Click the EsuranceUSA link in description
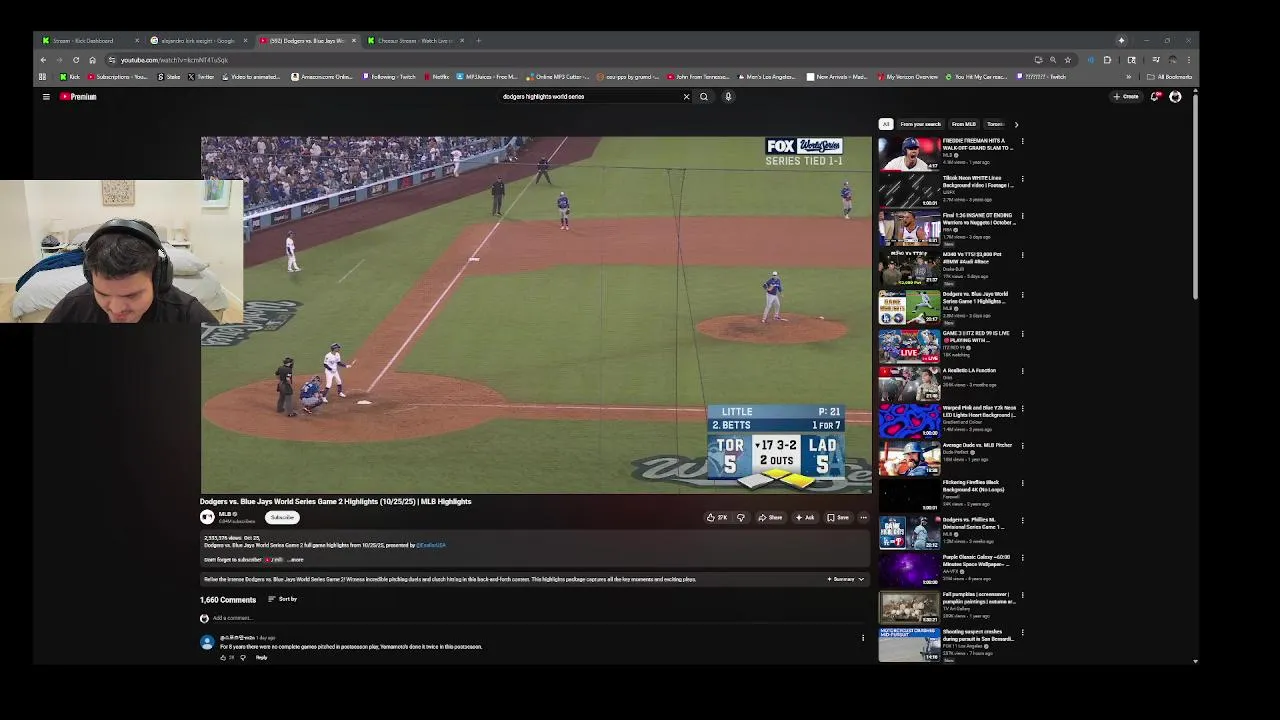 [431, 545]
